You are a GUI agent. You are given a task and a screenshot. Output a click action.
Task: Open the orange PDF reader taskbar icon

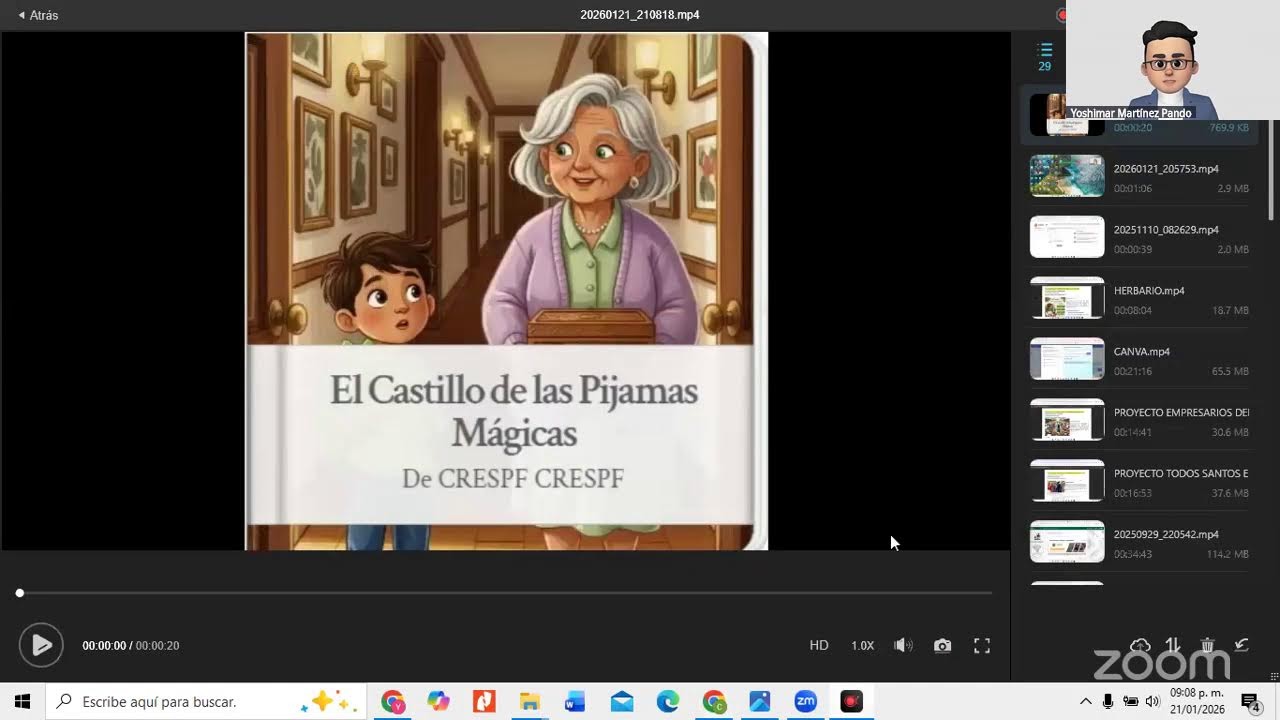(x=484, y=702)
